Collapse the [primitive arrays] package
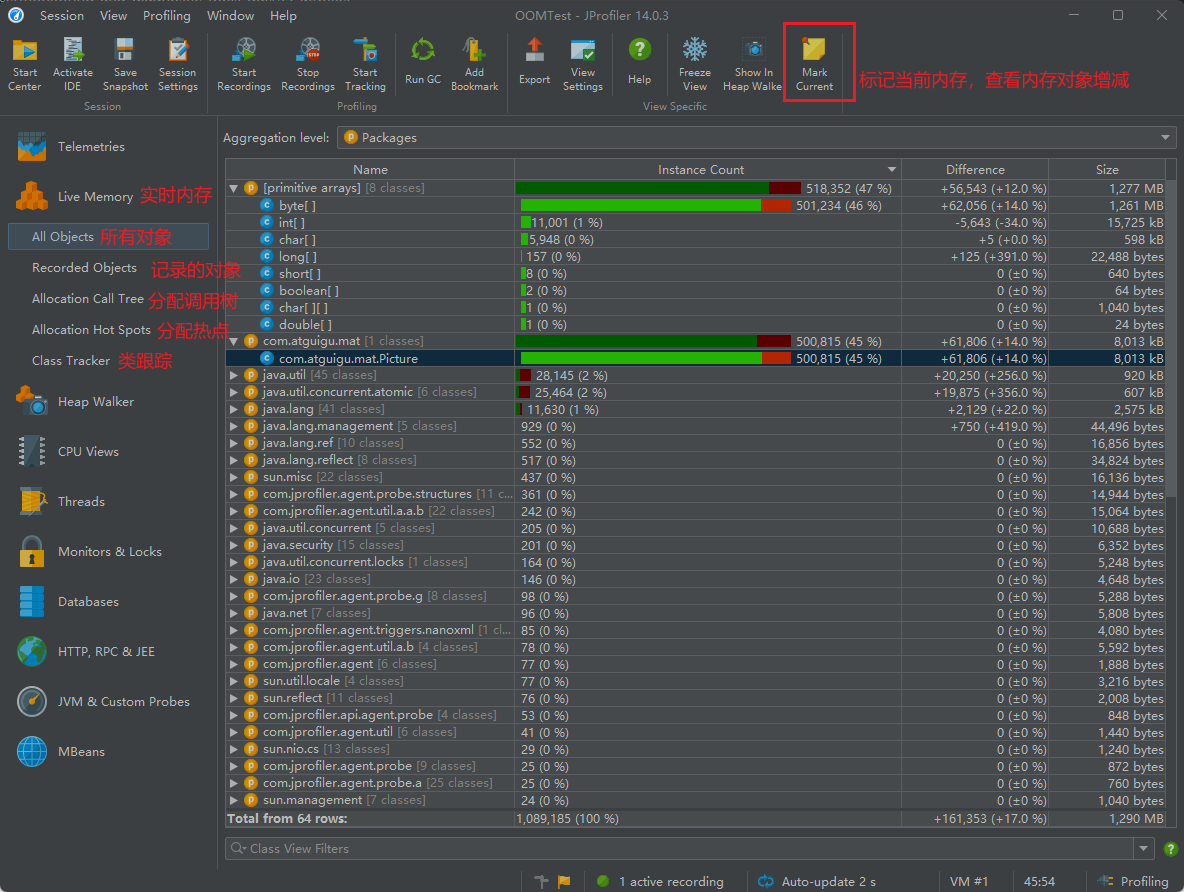1184x892 pixels. [234, 188]
